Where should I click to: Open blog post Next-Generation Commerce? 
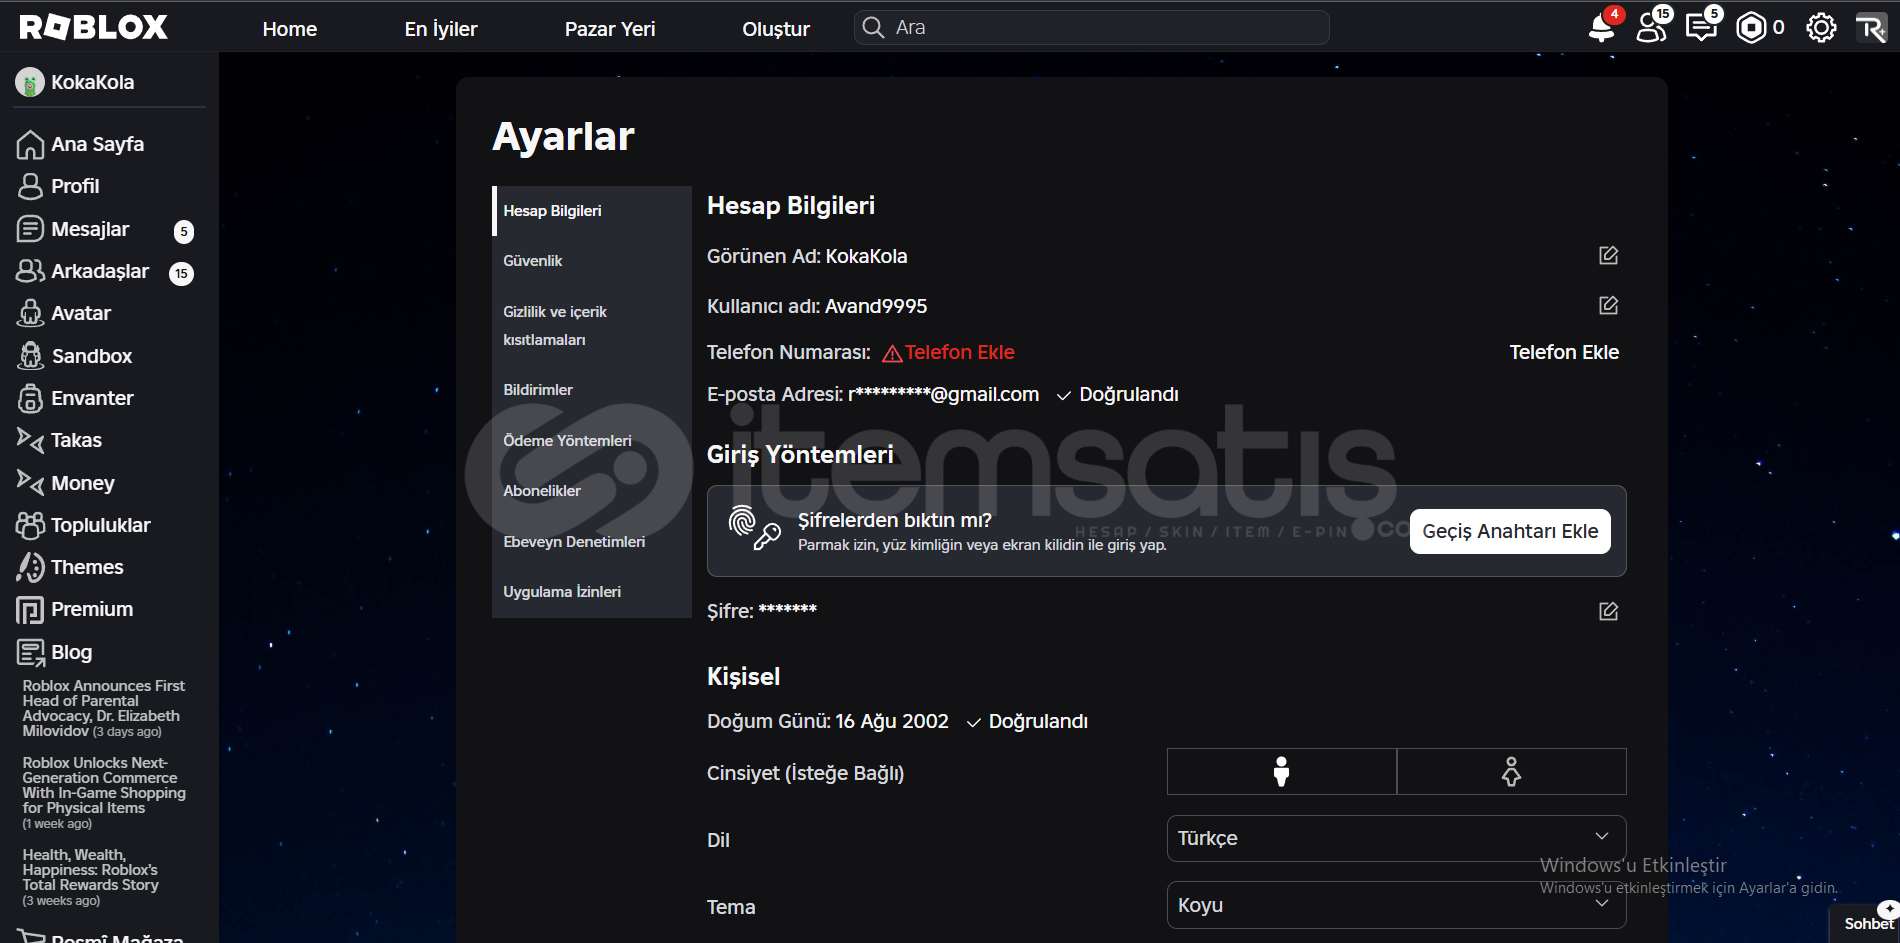(104, 792)
